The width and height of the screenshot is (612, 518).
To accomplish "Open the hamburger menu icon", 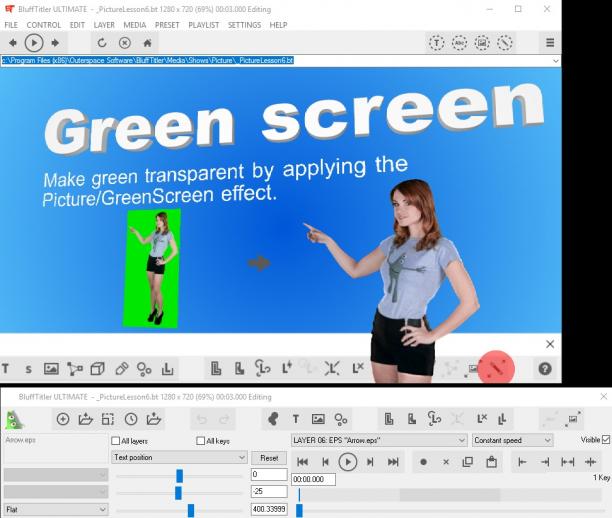I will click(x=550, y=43).
